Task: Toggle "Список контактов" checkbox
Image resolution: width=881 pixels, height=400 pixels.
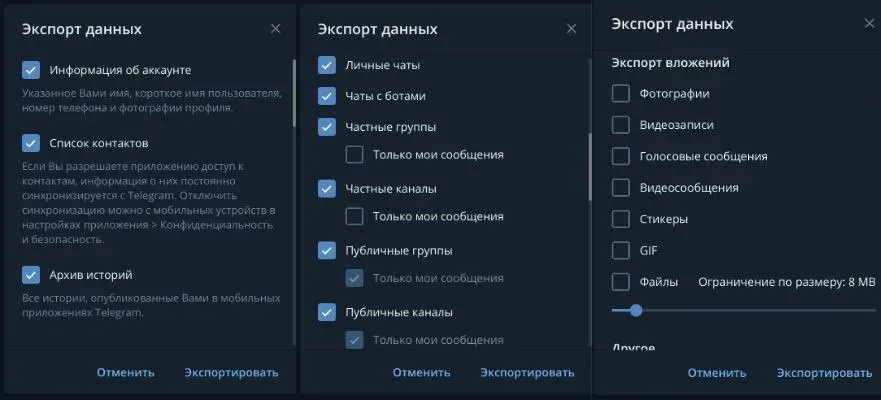Action: (x=31, y=143)
